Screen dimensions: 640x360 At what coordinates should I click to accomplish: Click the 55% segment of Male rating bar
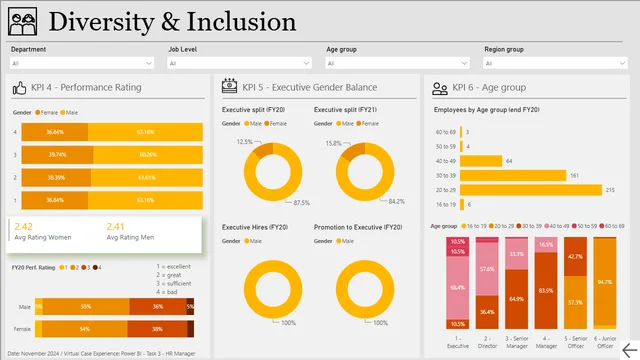pyautogui.click(x=86, y=307)
